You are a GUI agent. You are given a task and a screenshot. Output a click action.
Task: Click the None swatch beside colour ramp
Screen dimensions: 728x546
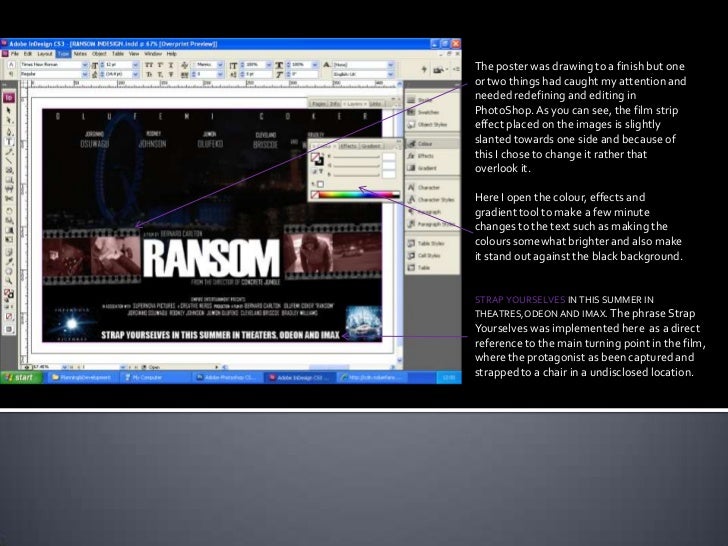pyautogui.click(x=315, y=195)
